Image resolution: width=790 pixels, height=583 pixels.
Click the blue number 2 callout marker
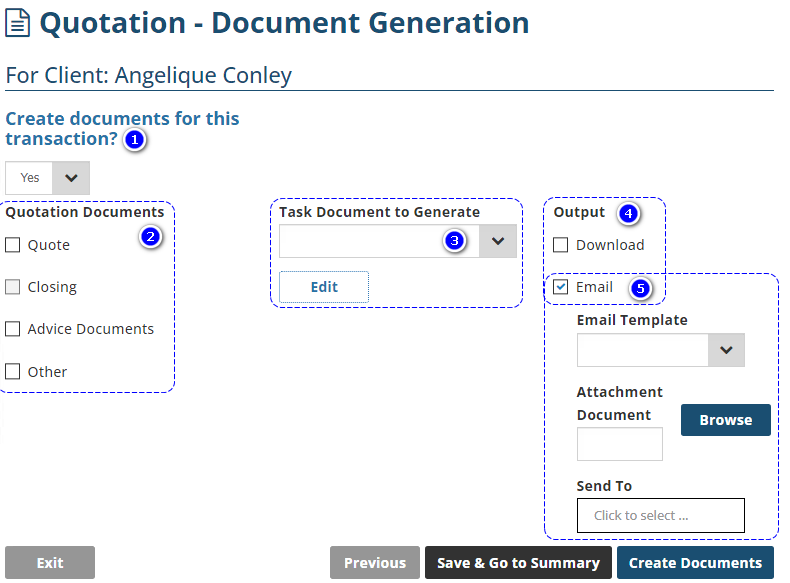point(150,237)
